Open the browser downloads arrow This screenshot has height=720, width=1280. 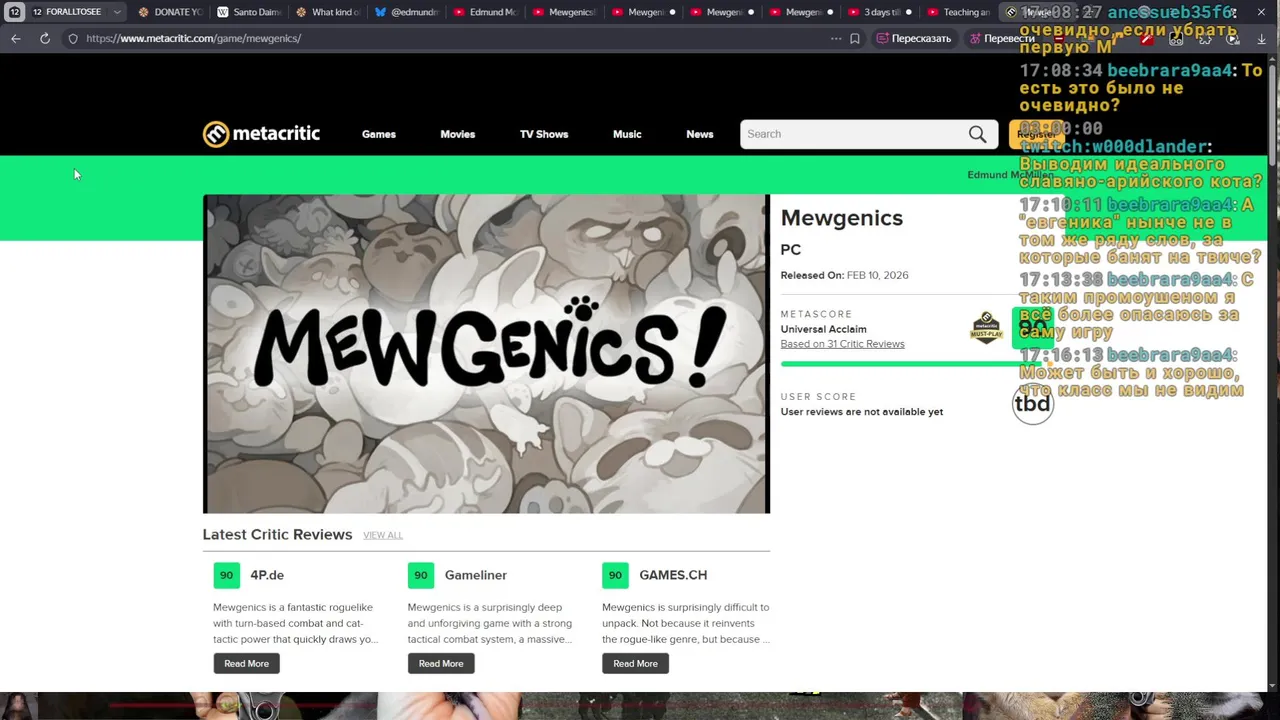[1261, 38]
